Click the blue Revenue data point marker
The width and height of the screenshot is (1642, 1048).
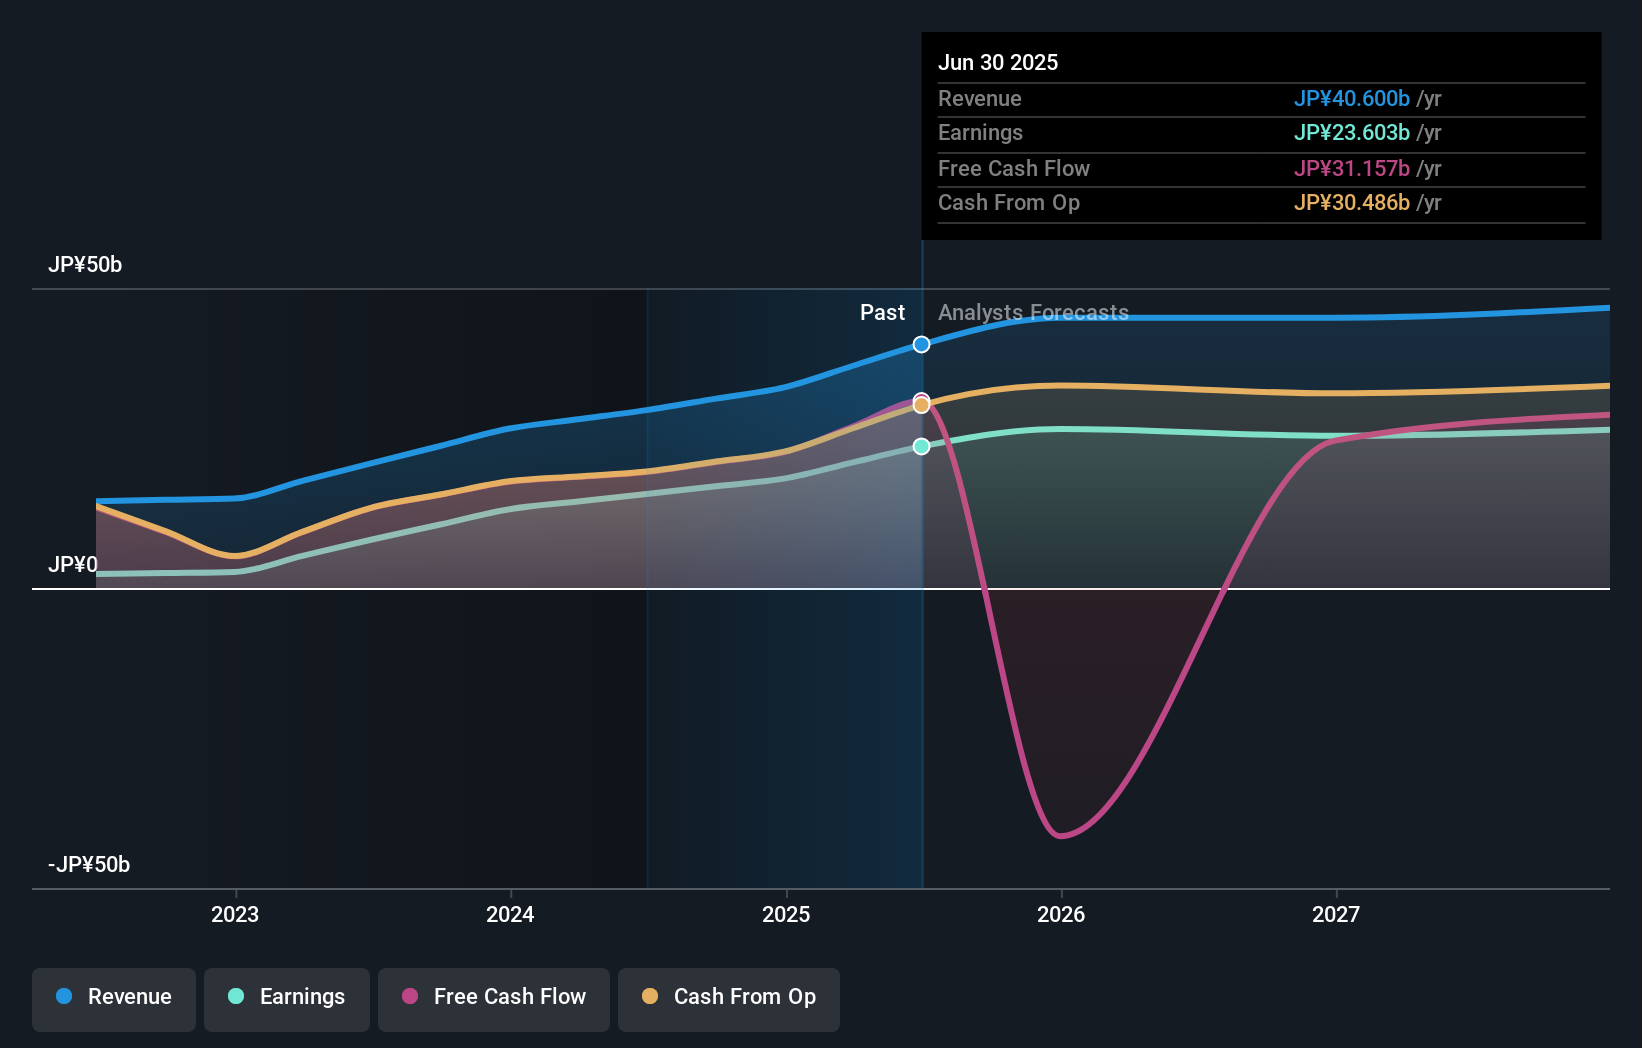tap(921, 345)
